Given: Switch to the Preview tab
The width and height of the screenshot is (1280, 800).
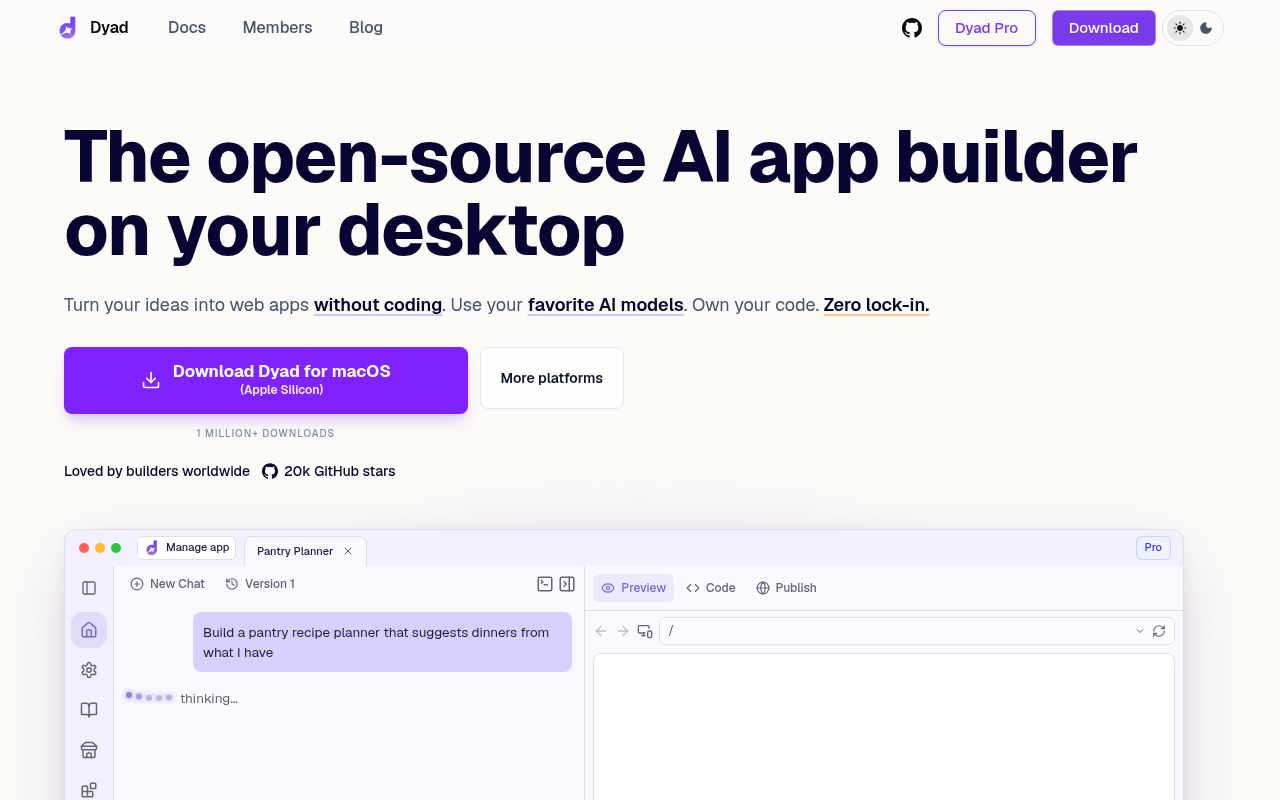Looking at the screenshot, I should 633,588.
